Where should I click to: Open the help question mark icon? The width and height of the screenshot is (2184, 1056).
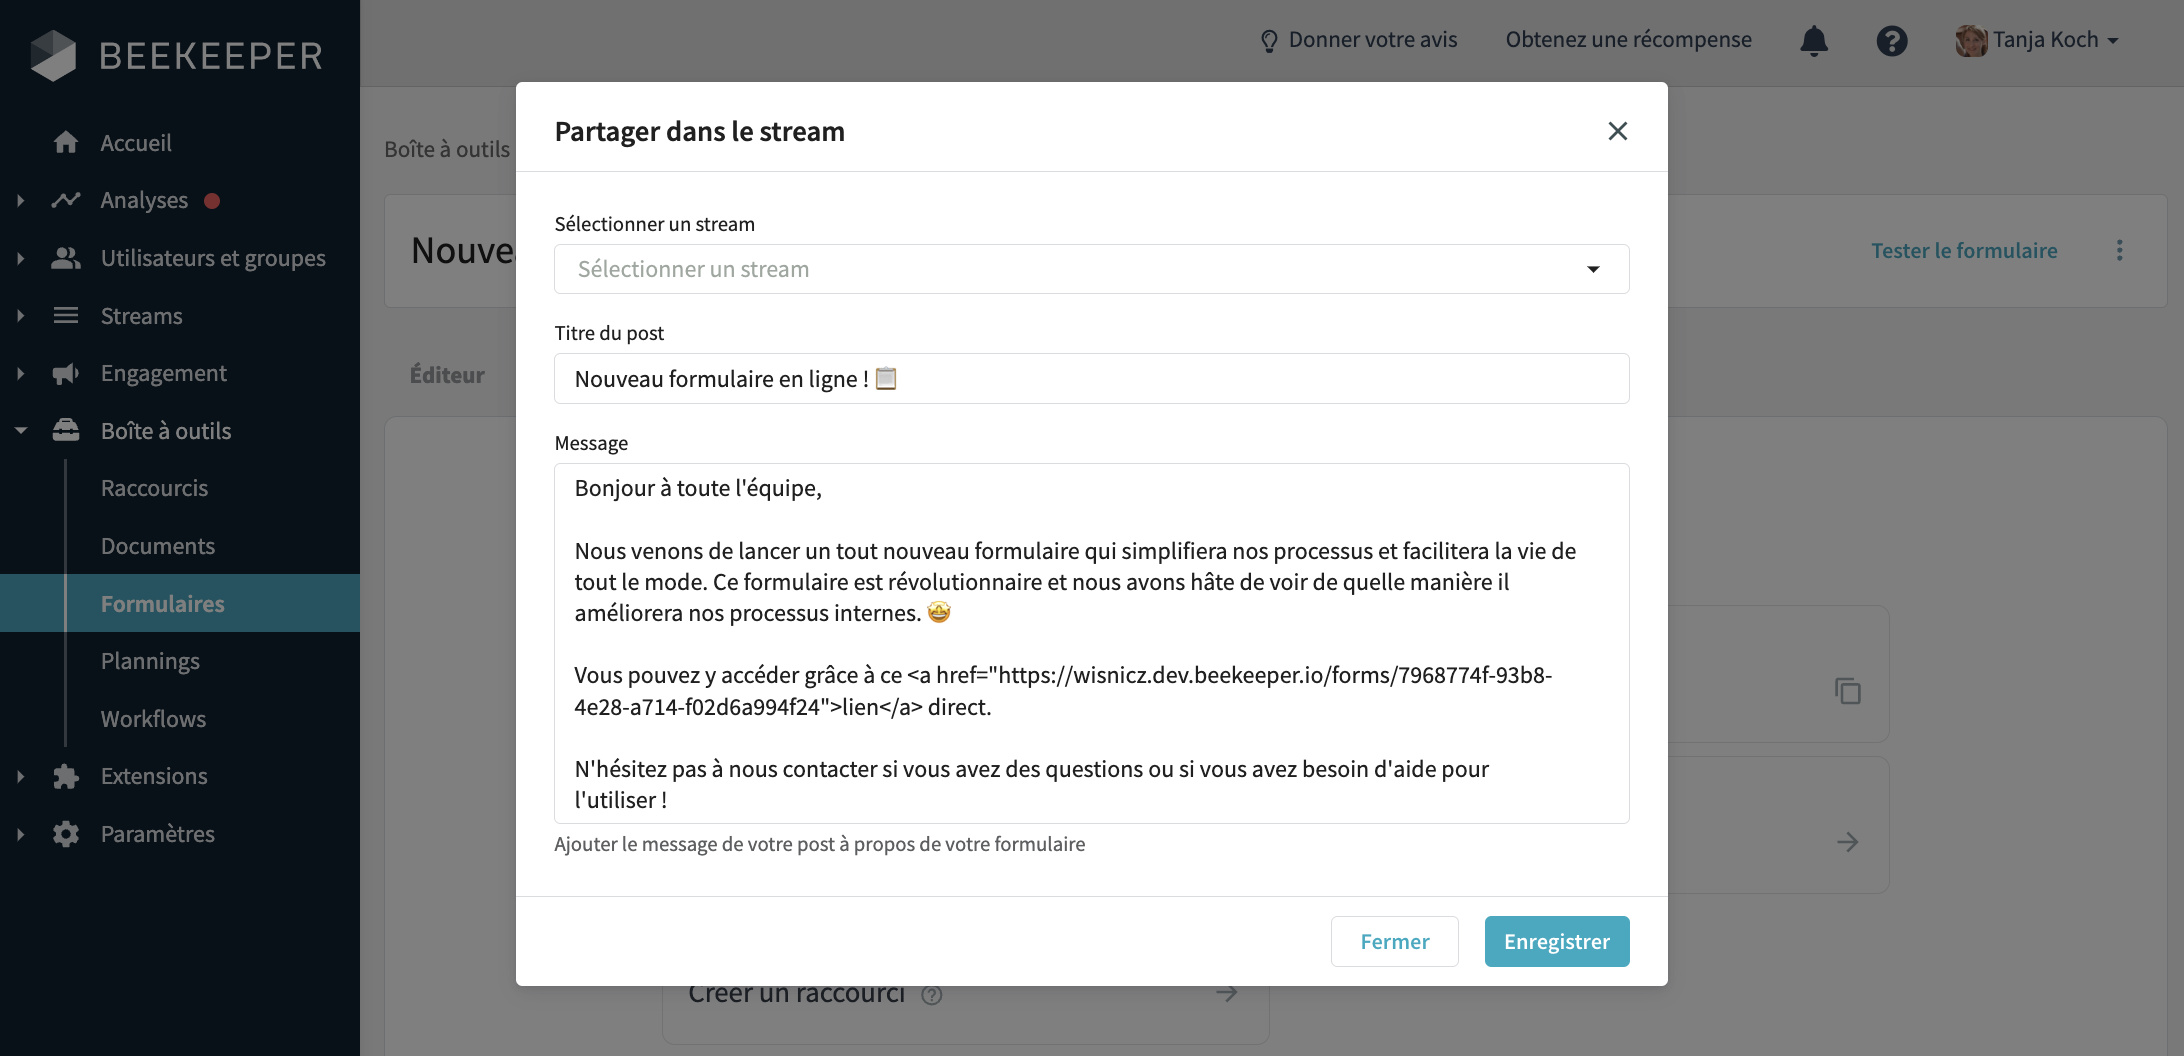(1892, 40)
